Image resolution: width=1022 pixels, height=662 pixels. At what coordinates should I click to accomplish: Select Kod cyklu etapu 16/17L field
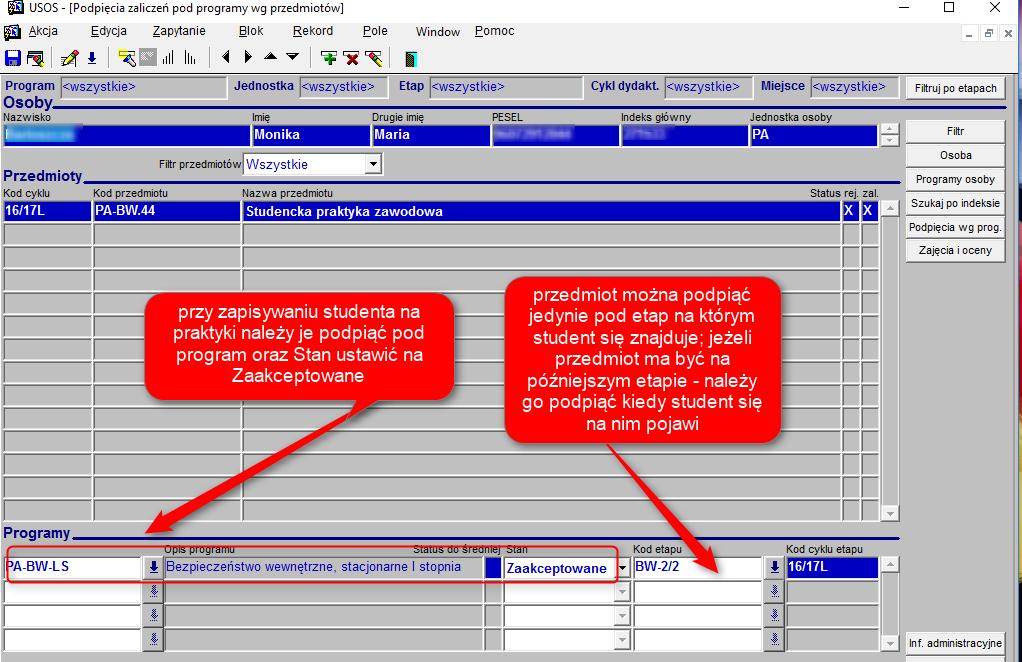coord(832,568)
